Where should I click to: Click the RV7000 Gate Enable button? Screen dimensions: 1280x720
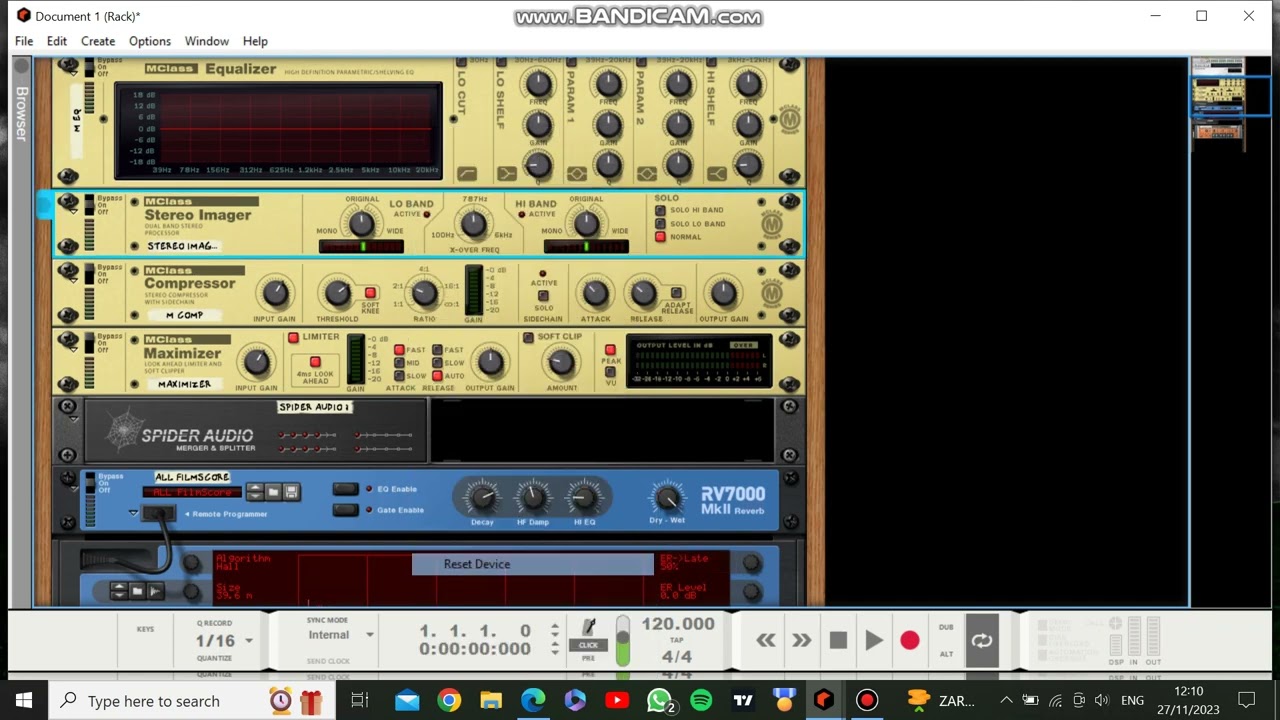[x=345, y=510]
